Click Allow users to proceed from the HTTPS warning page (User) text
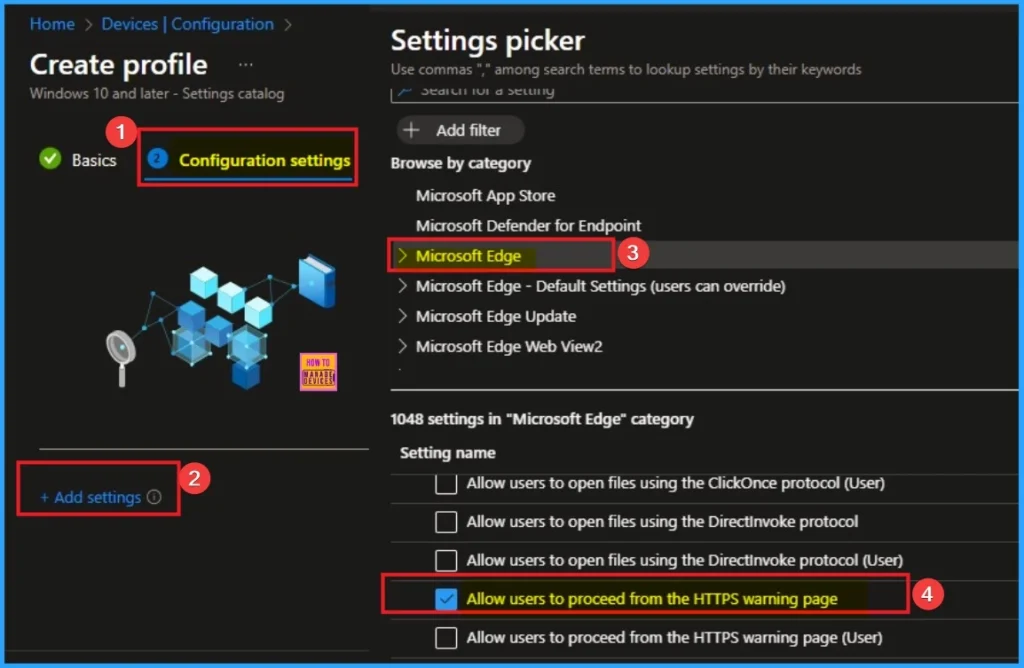The image size is (1024, 668). coord(675,637)
